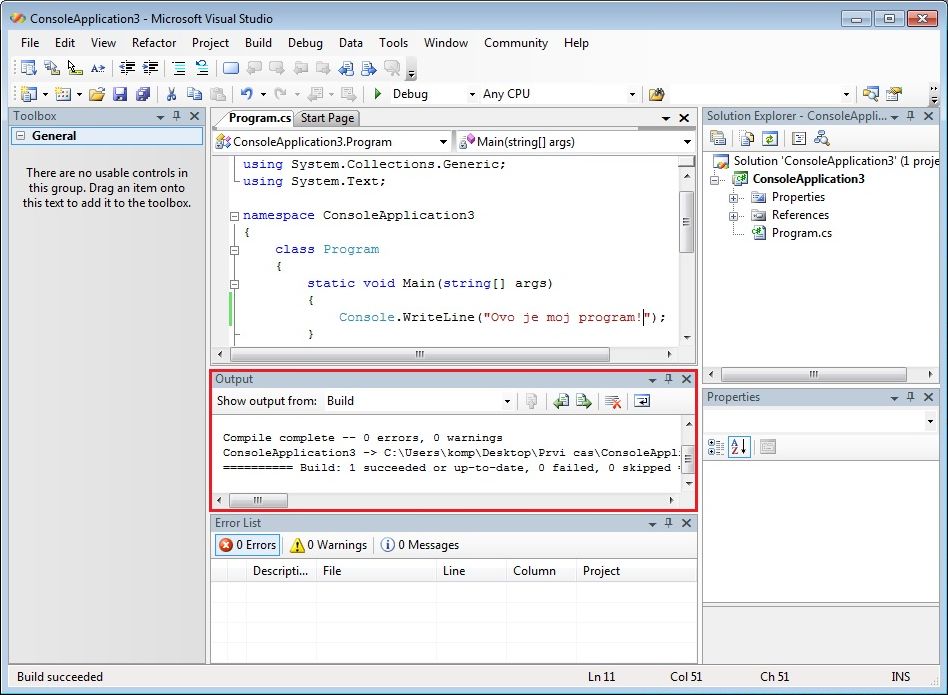The image size is (948, 695).
Task: Expand the Properties node in Solution Explorer
Action: coord(733,198)
